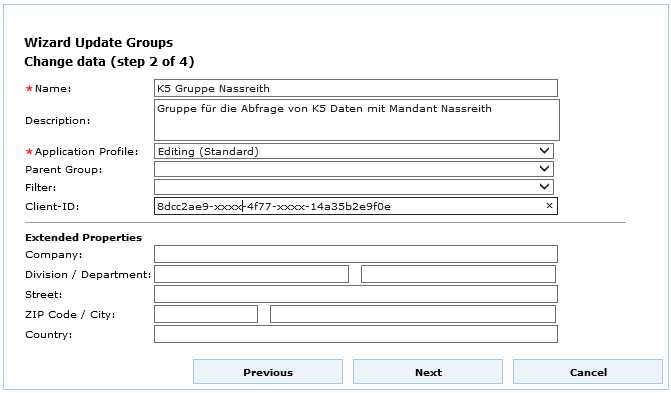Click the Country input field
The height and width of the screenshot is (393, 671).
click(x=356, y=334)
